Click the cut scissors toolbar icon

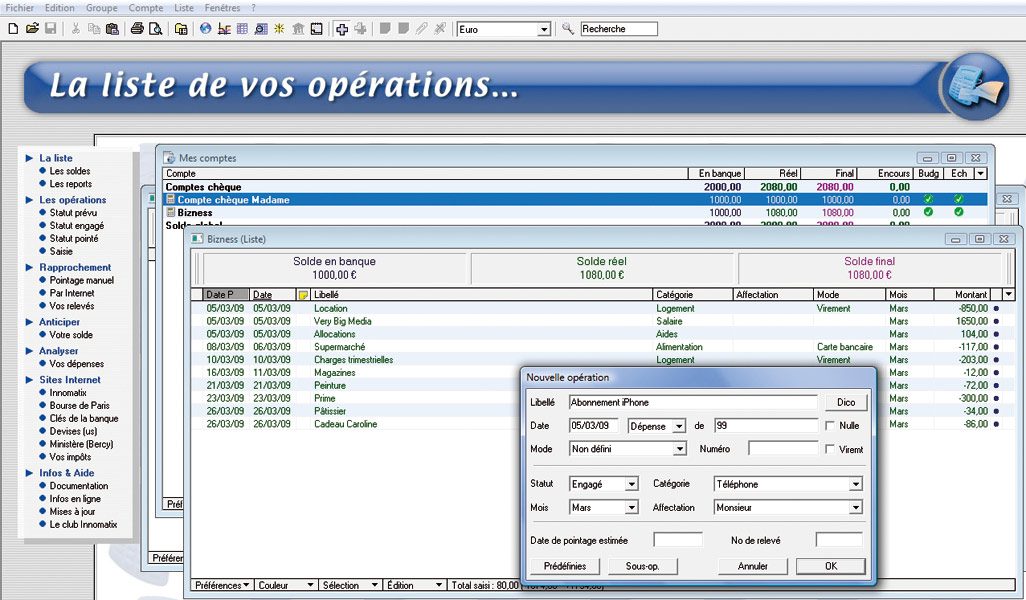[75, 29]
